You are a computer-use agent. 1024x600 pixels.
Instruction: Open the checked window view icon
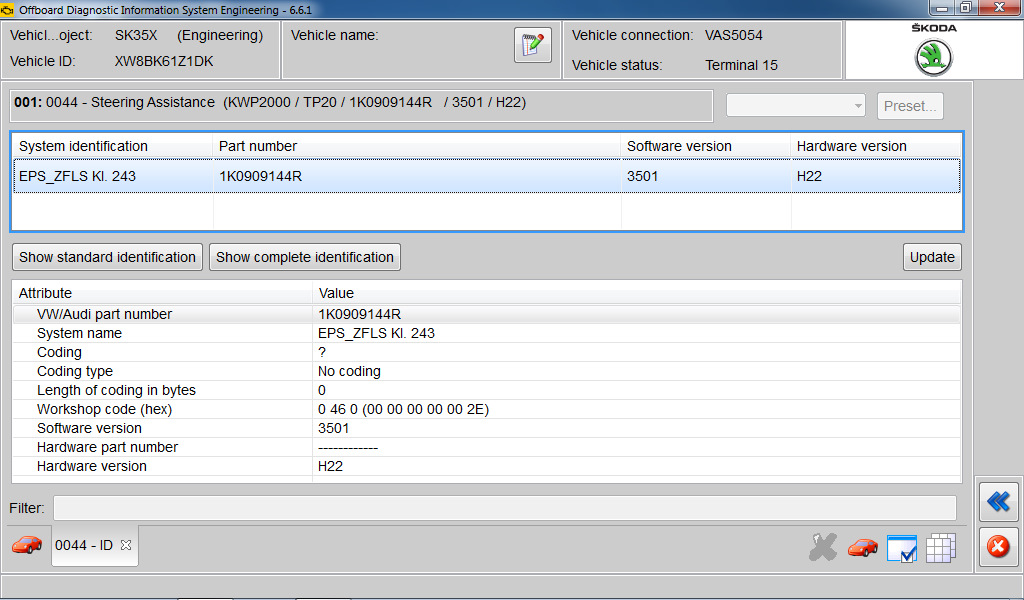click(x=901, y=547)
